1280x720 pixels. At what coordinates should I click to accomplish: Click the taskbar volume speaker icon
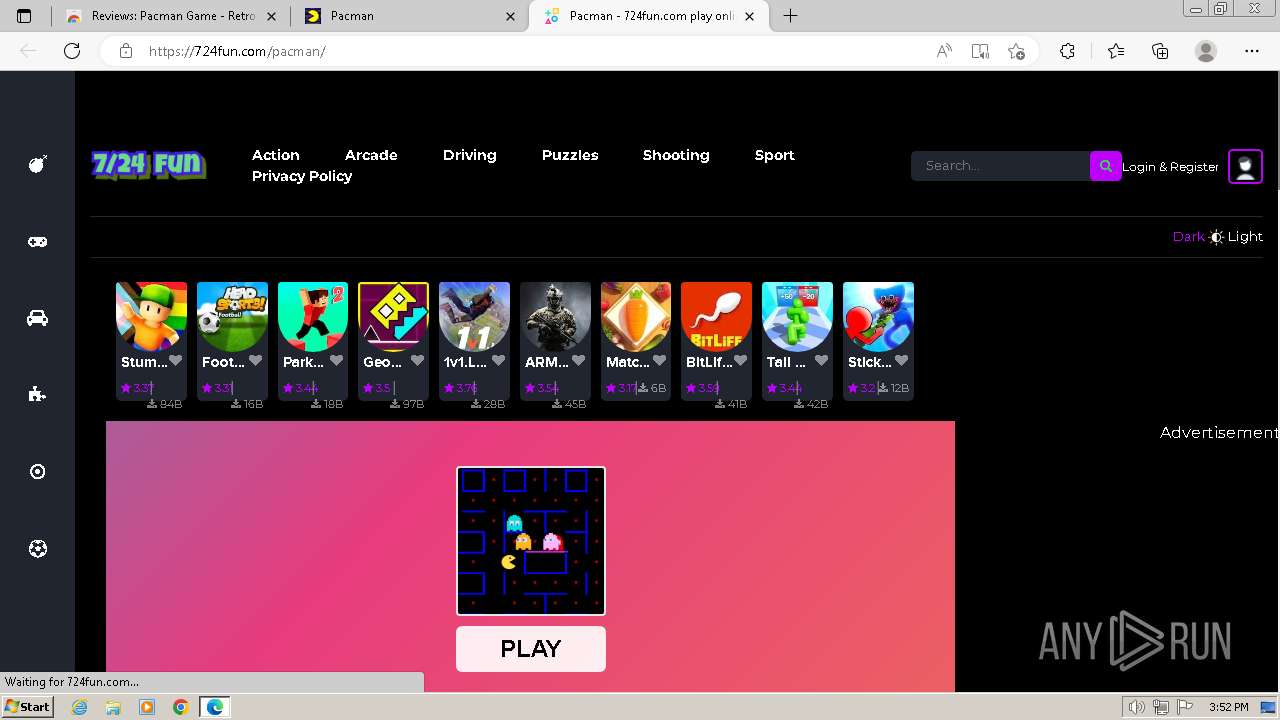tap(1137, 707)
